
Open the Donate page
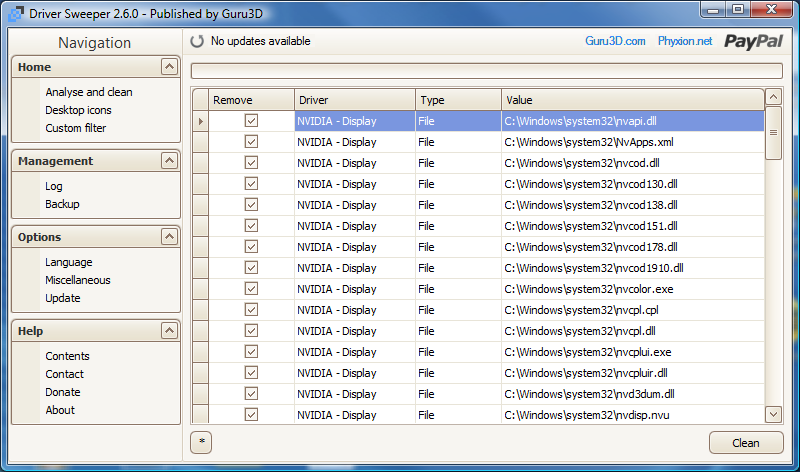point(63,392)
